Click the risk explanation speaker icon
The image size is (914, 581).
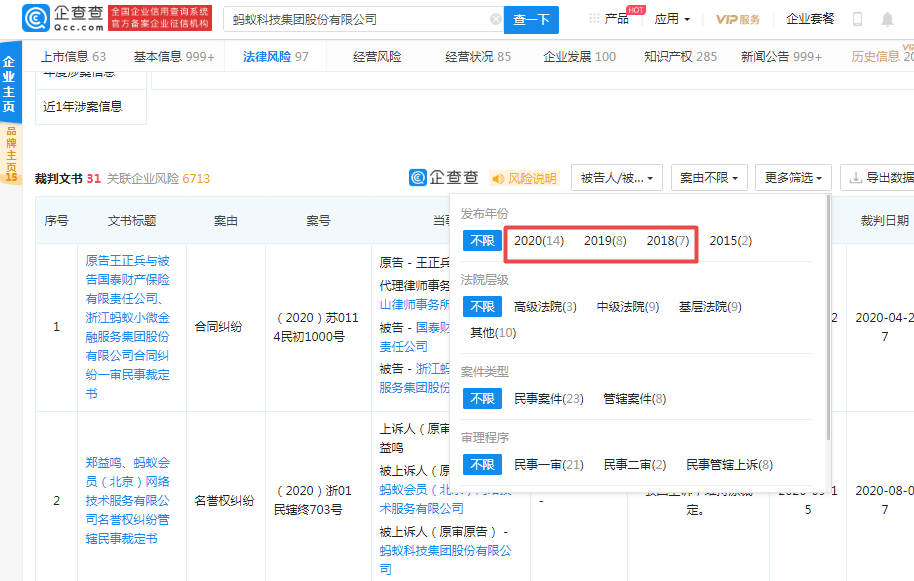tap(498, 178)
